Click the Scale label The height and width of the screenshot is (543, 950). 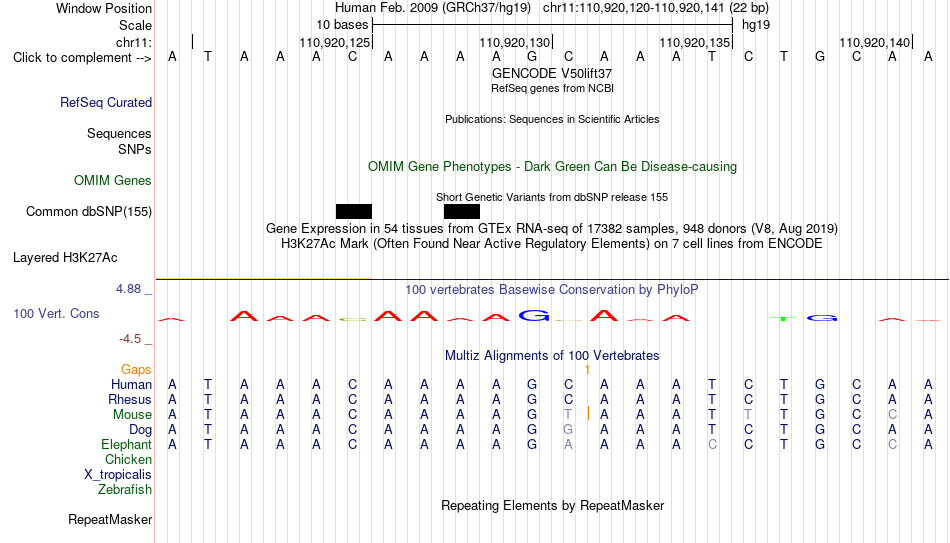(136, 25)
